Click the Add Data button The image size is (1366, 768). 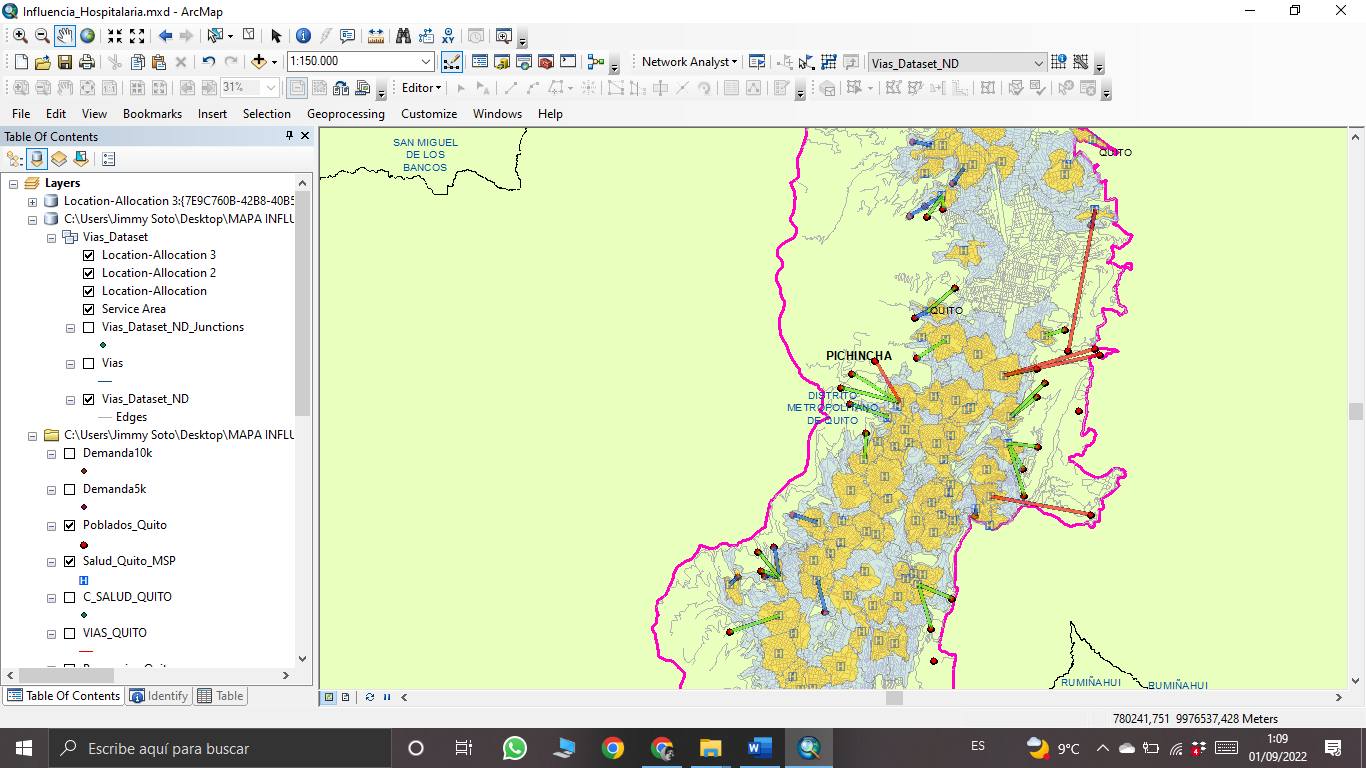pos(259,62)
